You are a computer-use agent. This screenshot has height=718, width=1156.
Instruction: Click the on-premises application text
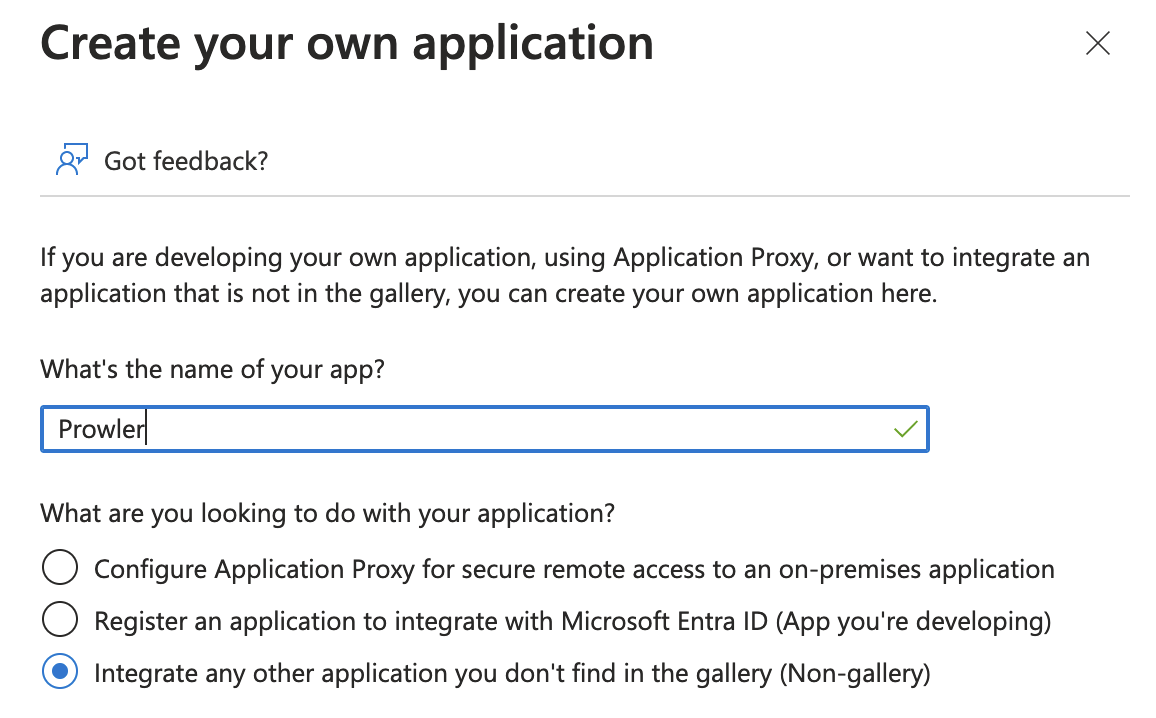[x=916, y=569]
